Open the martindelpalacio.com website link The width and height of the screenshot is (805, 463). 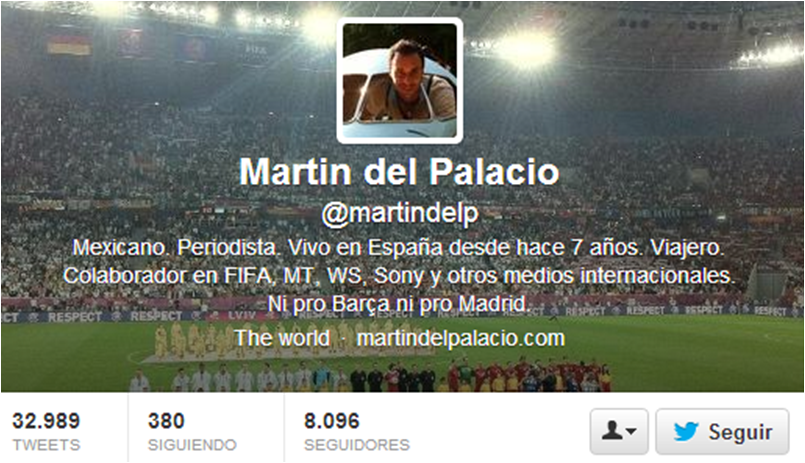point(461,338)
